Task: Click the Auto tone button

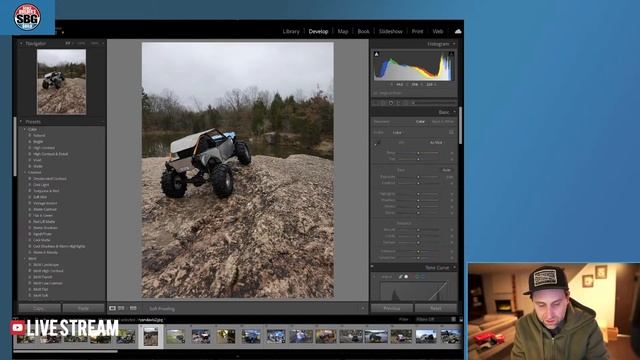Action: (447, 170)
